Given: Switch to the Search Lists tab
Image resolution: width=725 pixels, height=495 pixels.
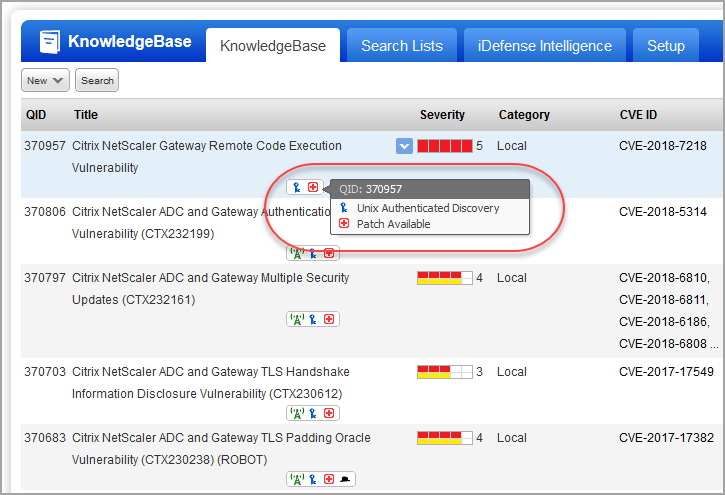Looking at the screenshot, I should (x=402, y=45).
